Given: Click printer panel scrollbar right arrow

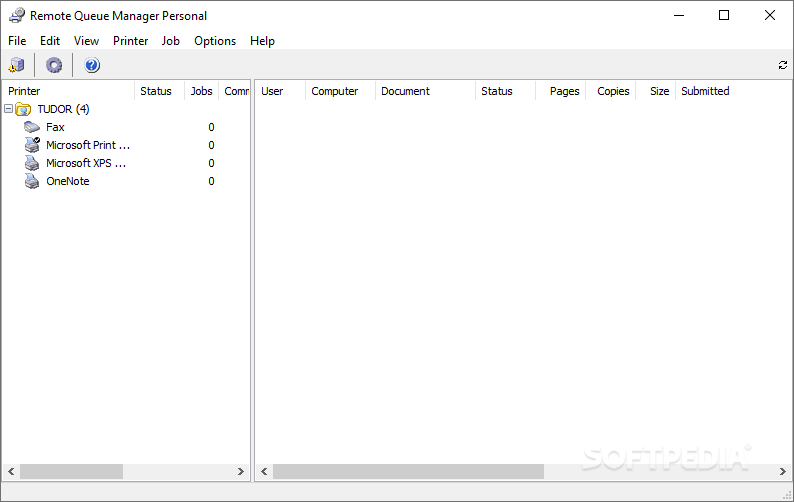Looking at the screenshot, I should (x=241, y=472).
